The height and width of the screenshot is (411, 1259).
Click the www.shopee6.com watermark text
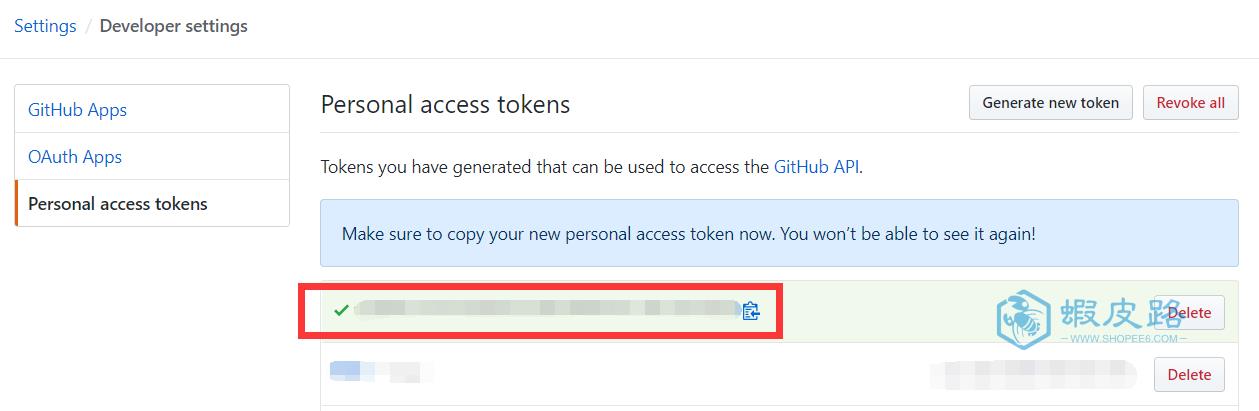pyautogui.click(x=1123, y=339)
